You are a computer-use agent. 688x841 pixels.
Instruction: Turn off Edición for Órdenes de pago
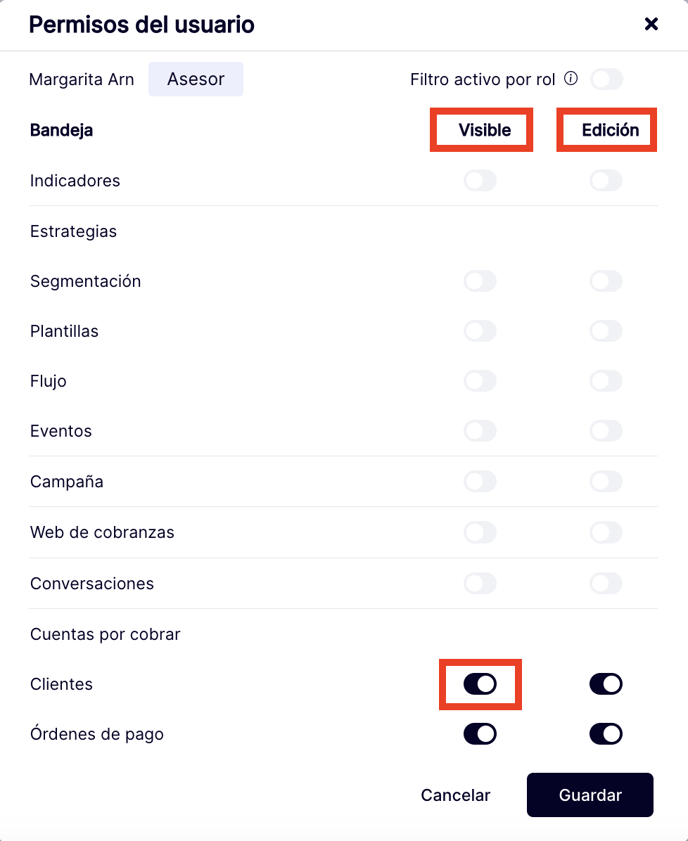[x=606, y=734]
